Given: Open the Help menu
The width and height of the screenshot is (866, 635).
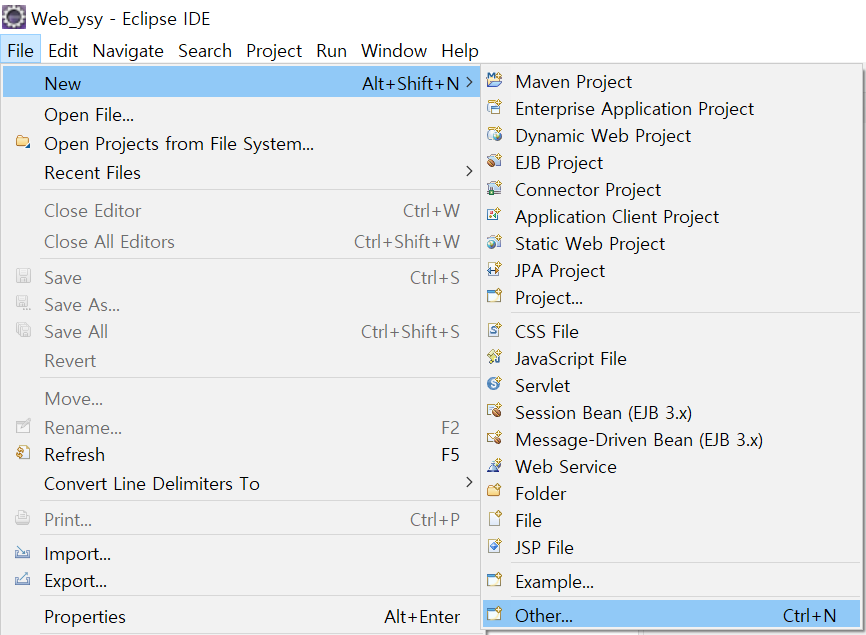Looking at the screenshot, I should click(460, 51).
